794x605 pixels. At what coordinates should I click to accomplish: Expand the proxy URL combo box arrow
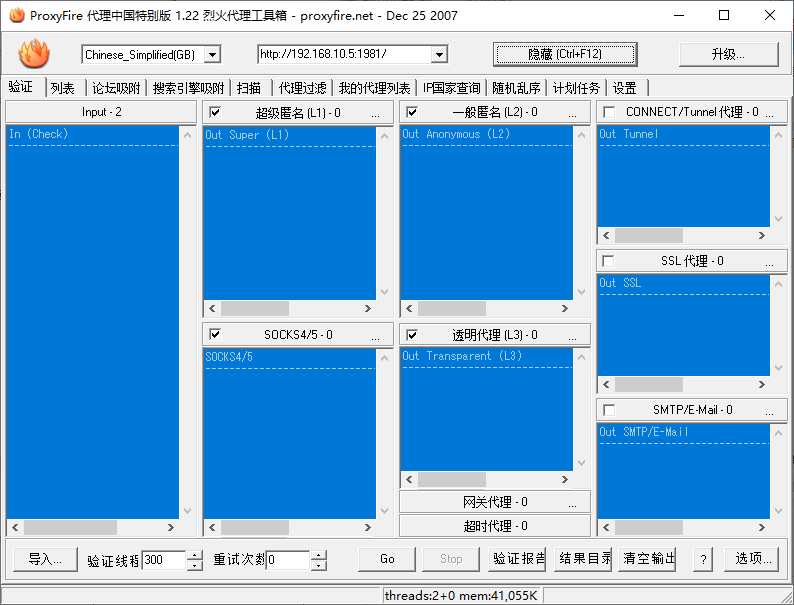pyautogui.click(x=440, y=54)
